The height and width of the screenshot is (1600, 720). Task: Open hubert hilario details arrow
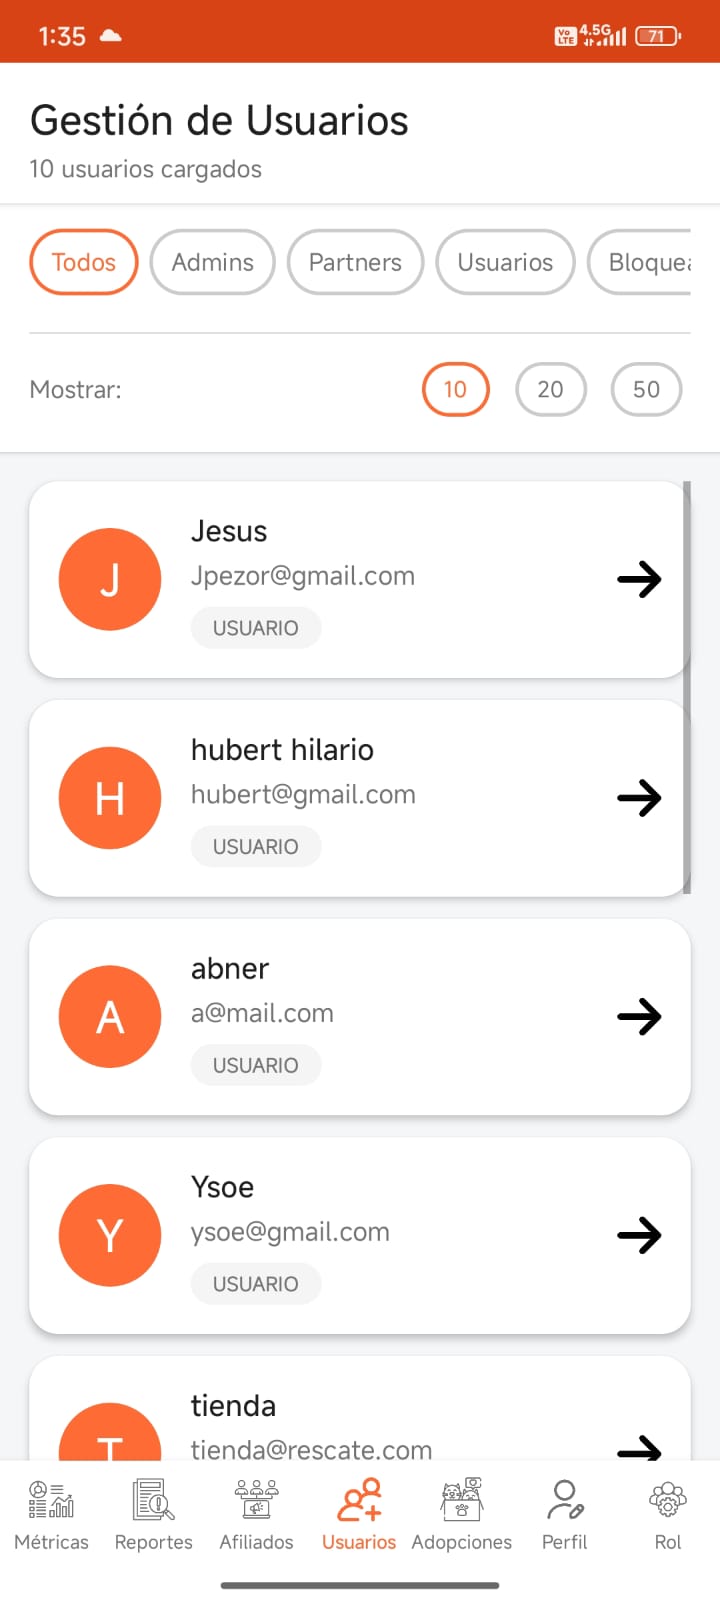[x=639, y=798]
